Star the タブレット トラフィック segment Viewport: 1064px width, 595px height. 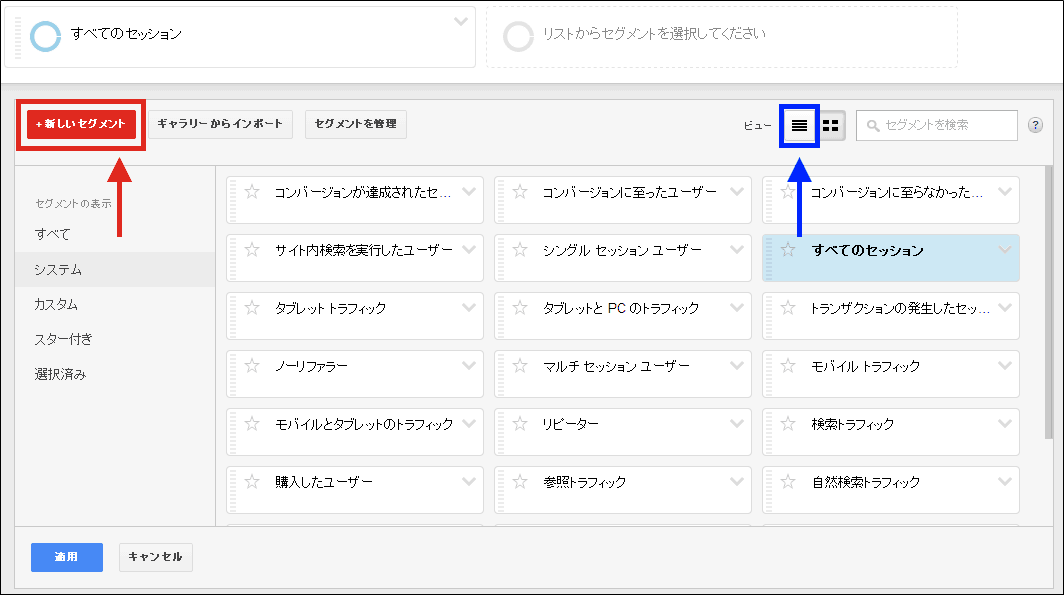coord(253,309)
